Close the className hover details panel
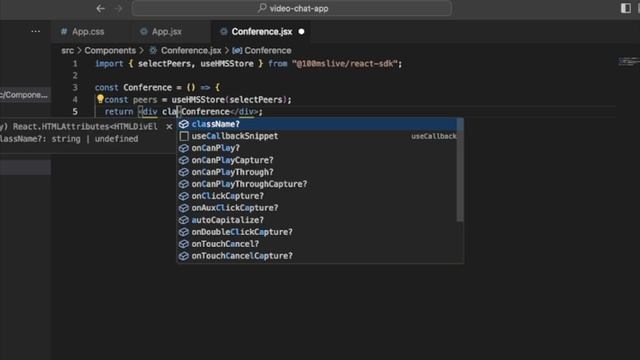 [x=169, y=127]
